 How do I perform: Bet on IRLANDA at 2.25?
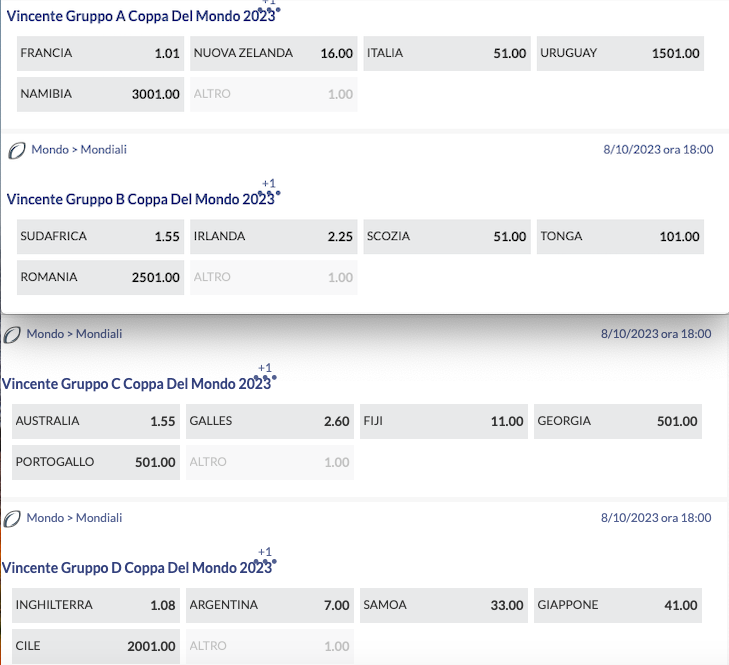[273, 237]
